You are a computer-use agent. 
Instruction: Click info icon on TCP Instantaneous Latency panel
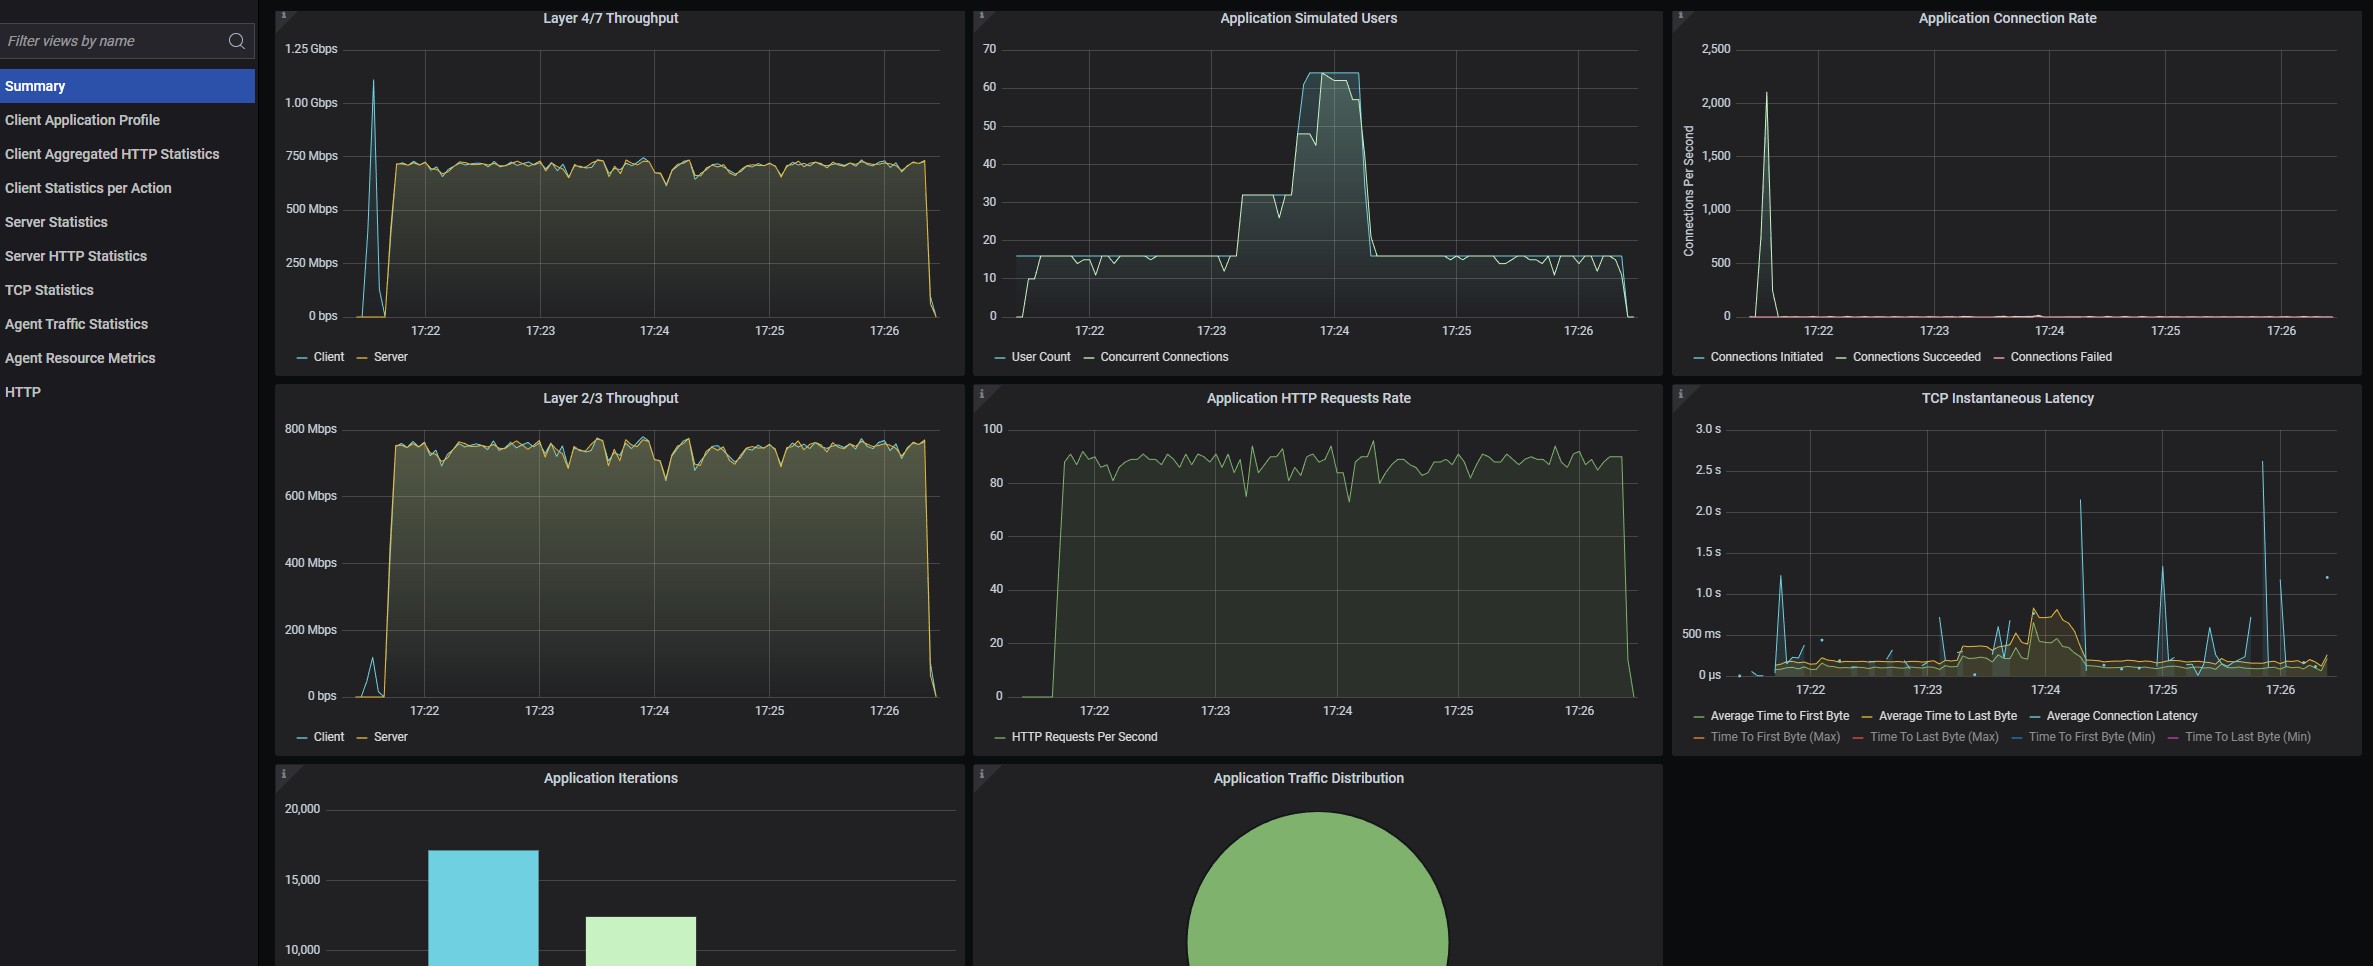click(1680, 394)
